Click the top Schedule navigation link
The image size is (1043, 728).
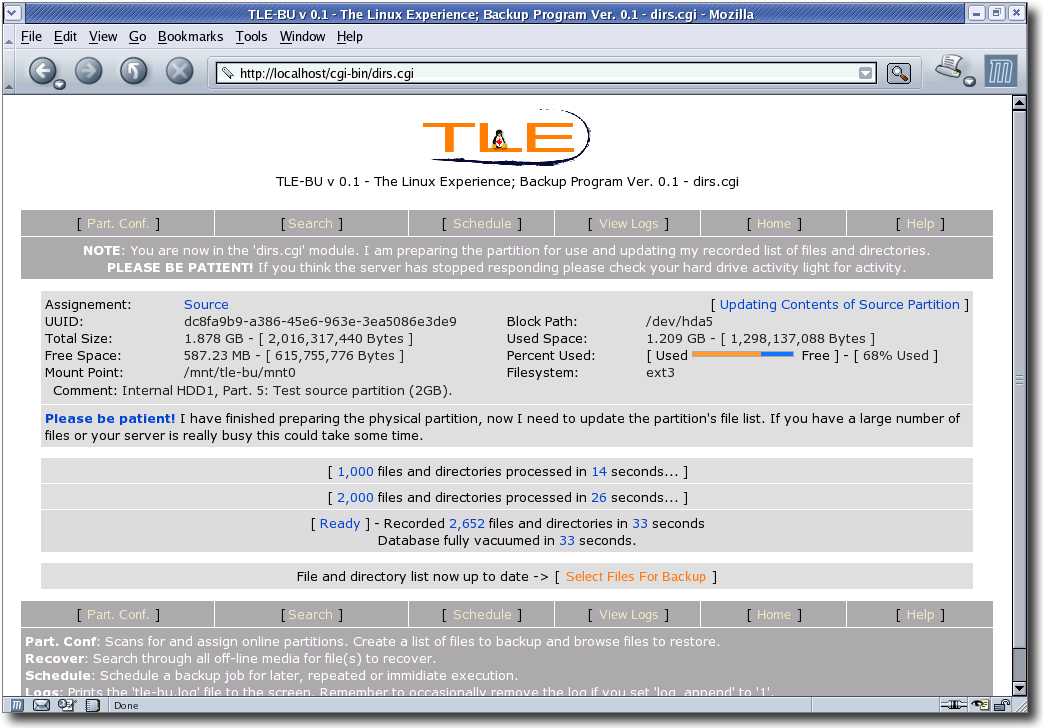(x=481, y=224)
